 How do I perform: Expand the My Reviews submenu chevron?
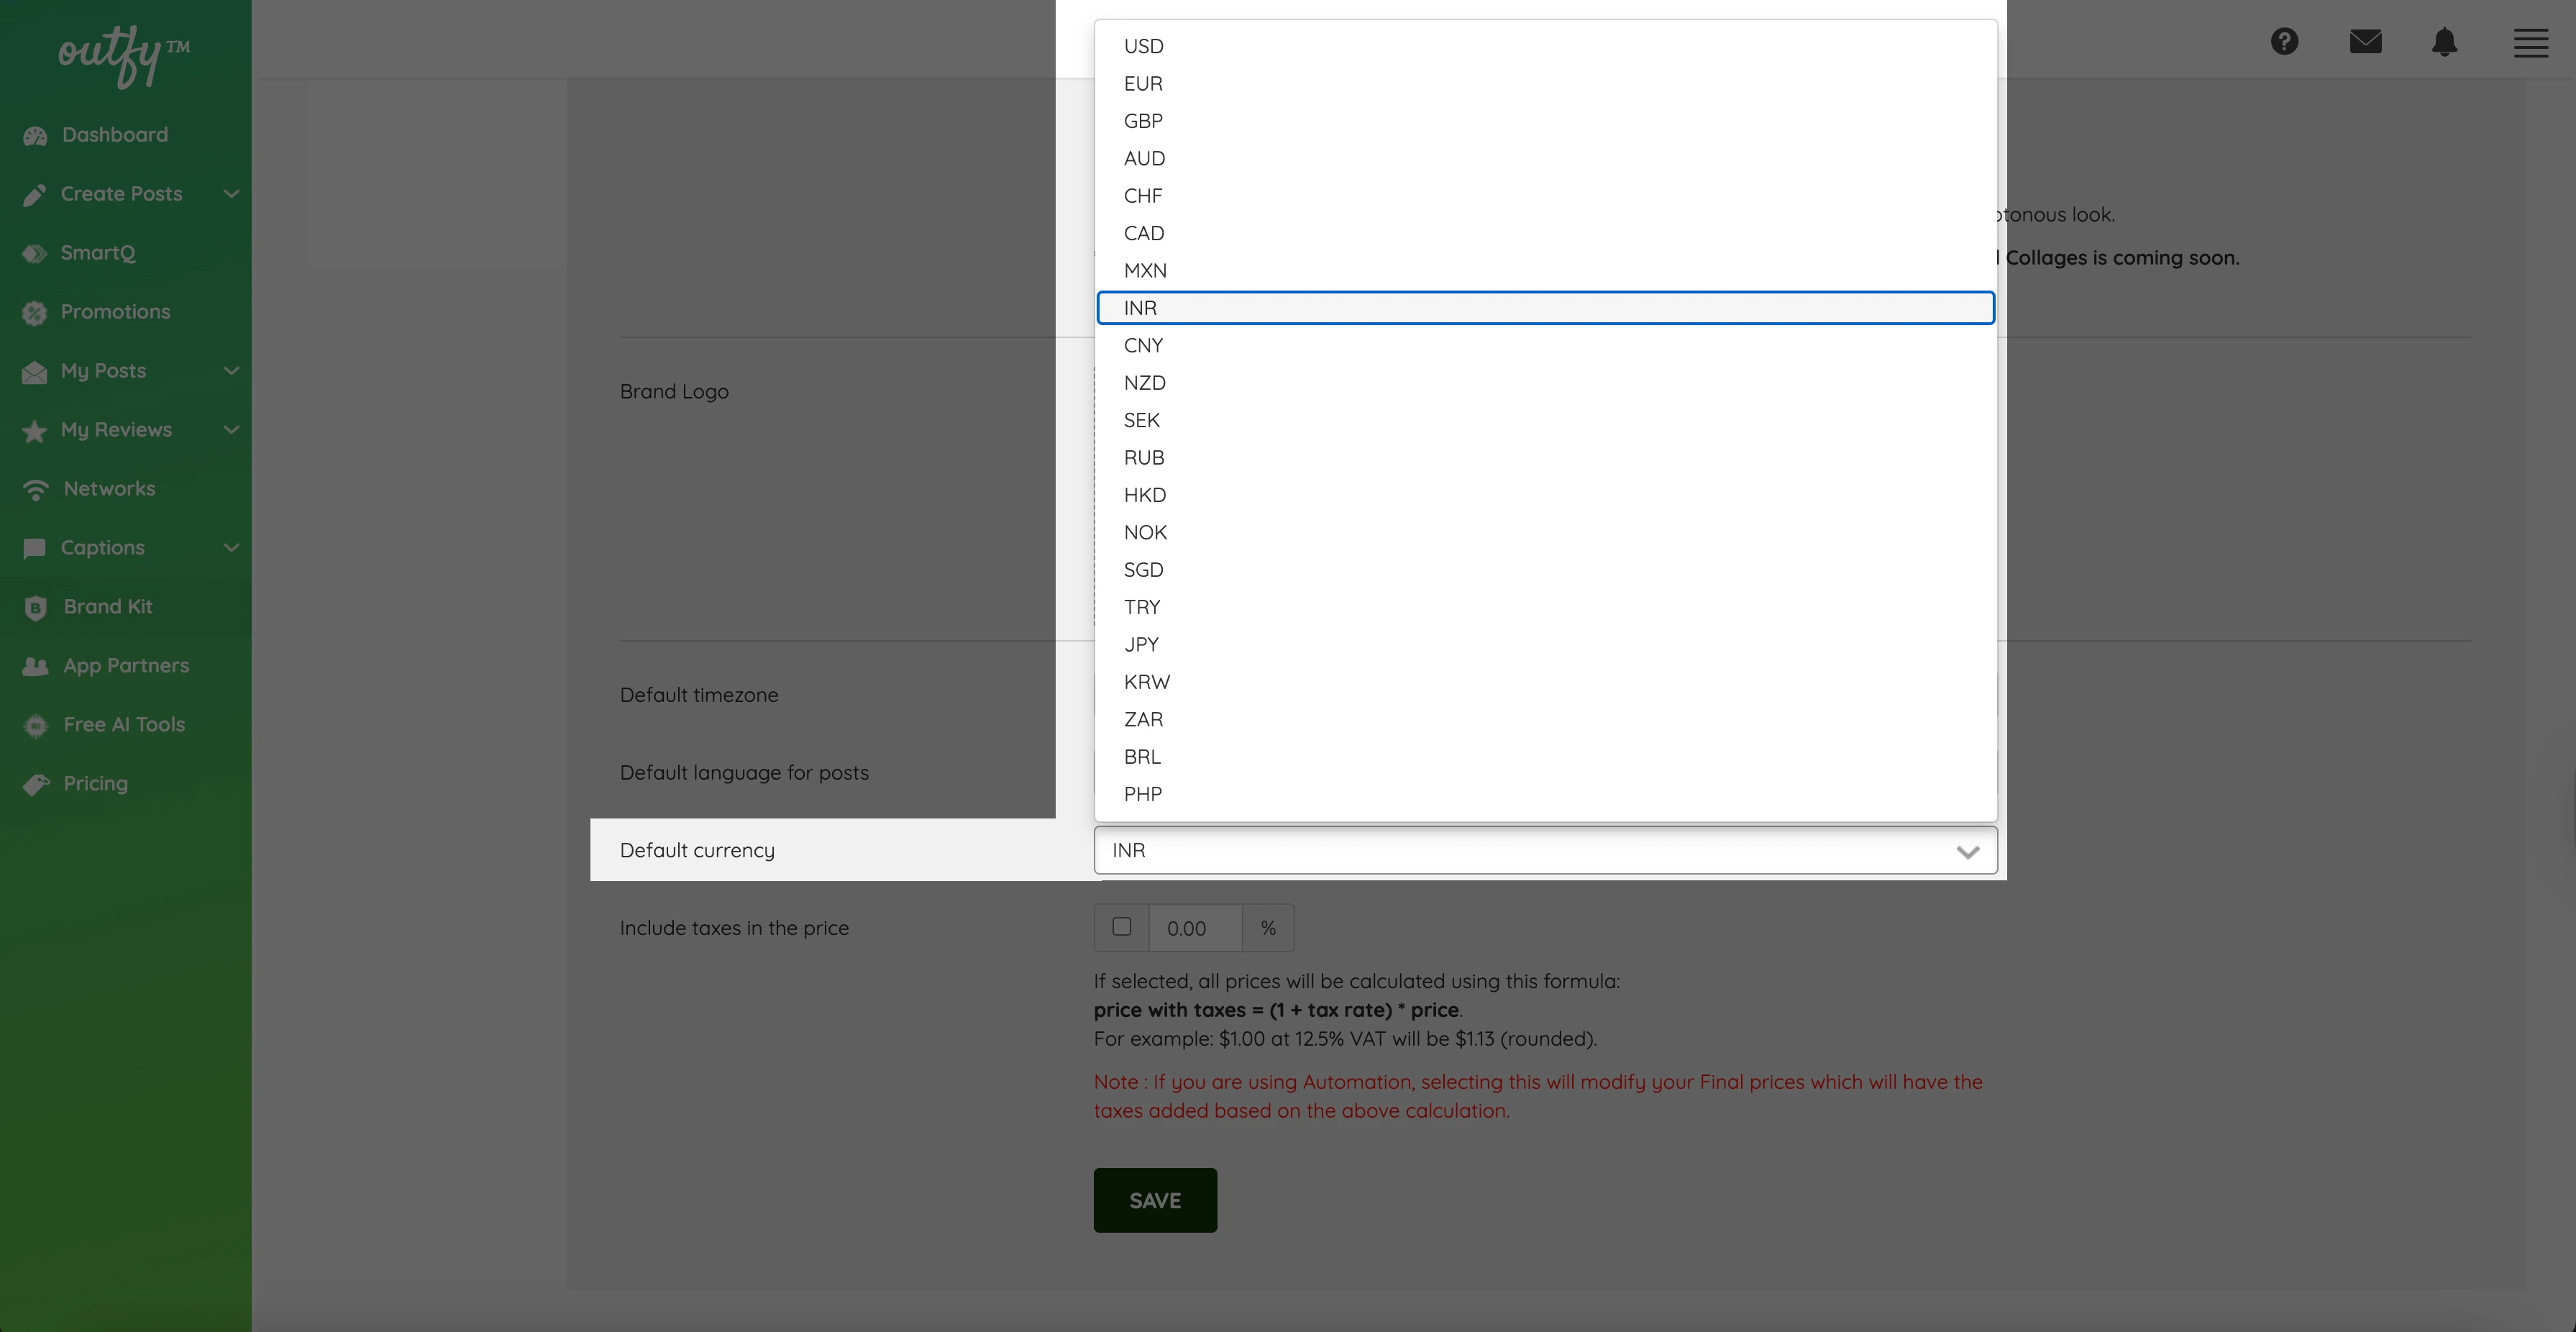point(232,430)
